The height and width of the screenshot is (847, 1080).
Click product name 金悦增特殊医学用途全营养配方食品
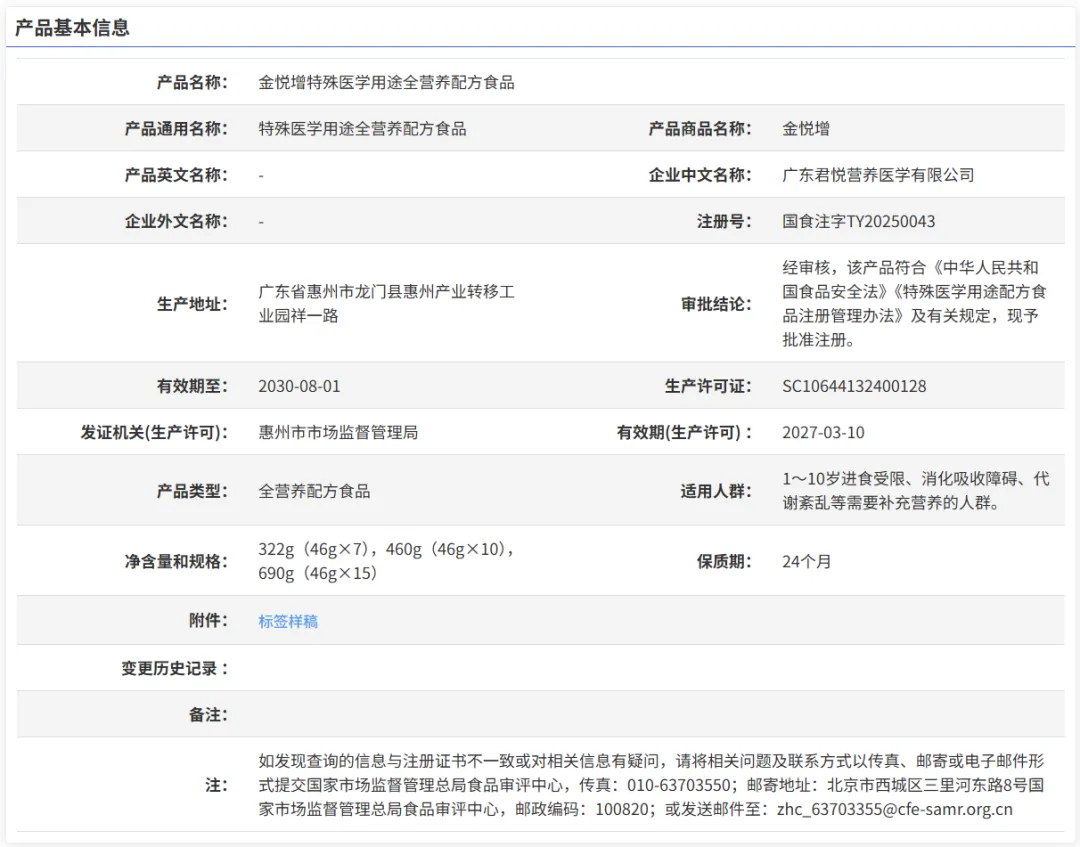click(x=386, y=83)
